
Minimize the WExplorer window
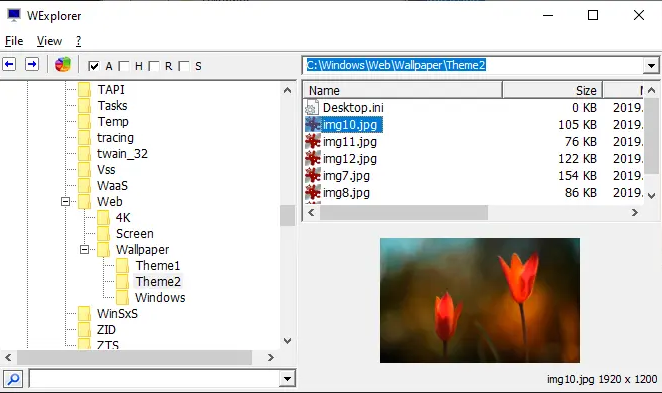(x=548, y=15)
